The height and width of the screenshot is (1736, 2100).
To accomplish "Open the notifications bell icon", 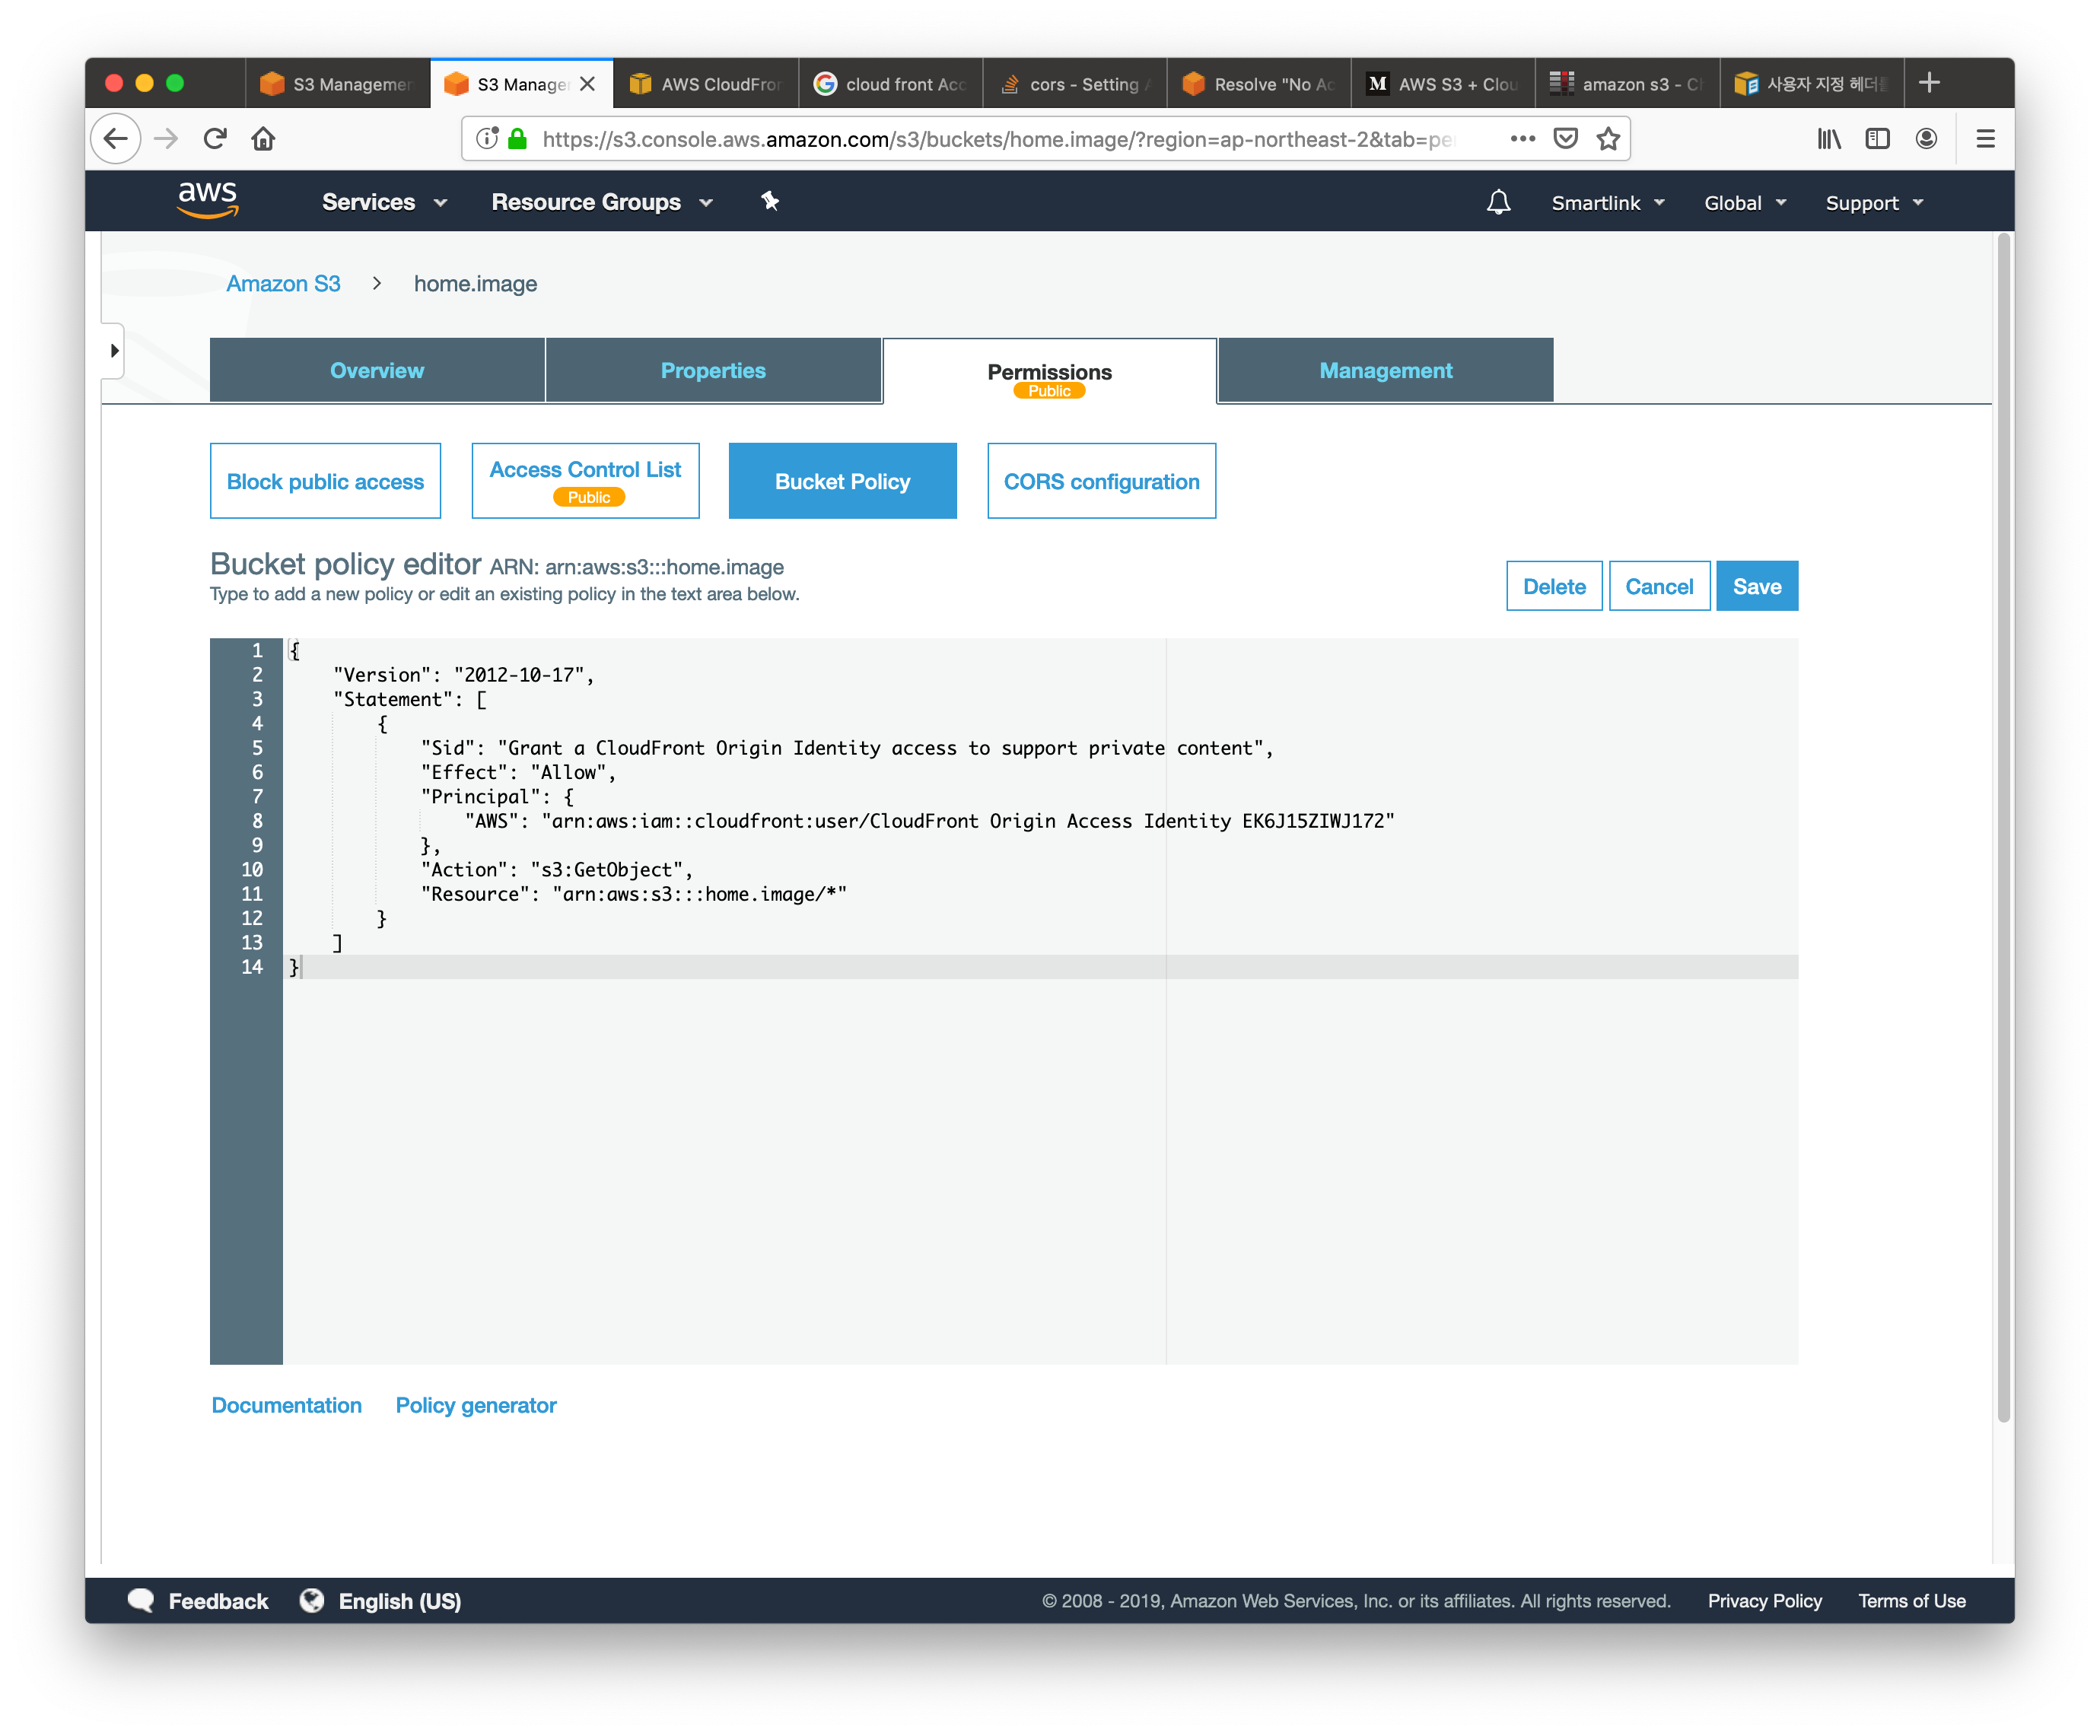I will [1498, 203].
